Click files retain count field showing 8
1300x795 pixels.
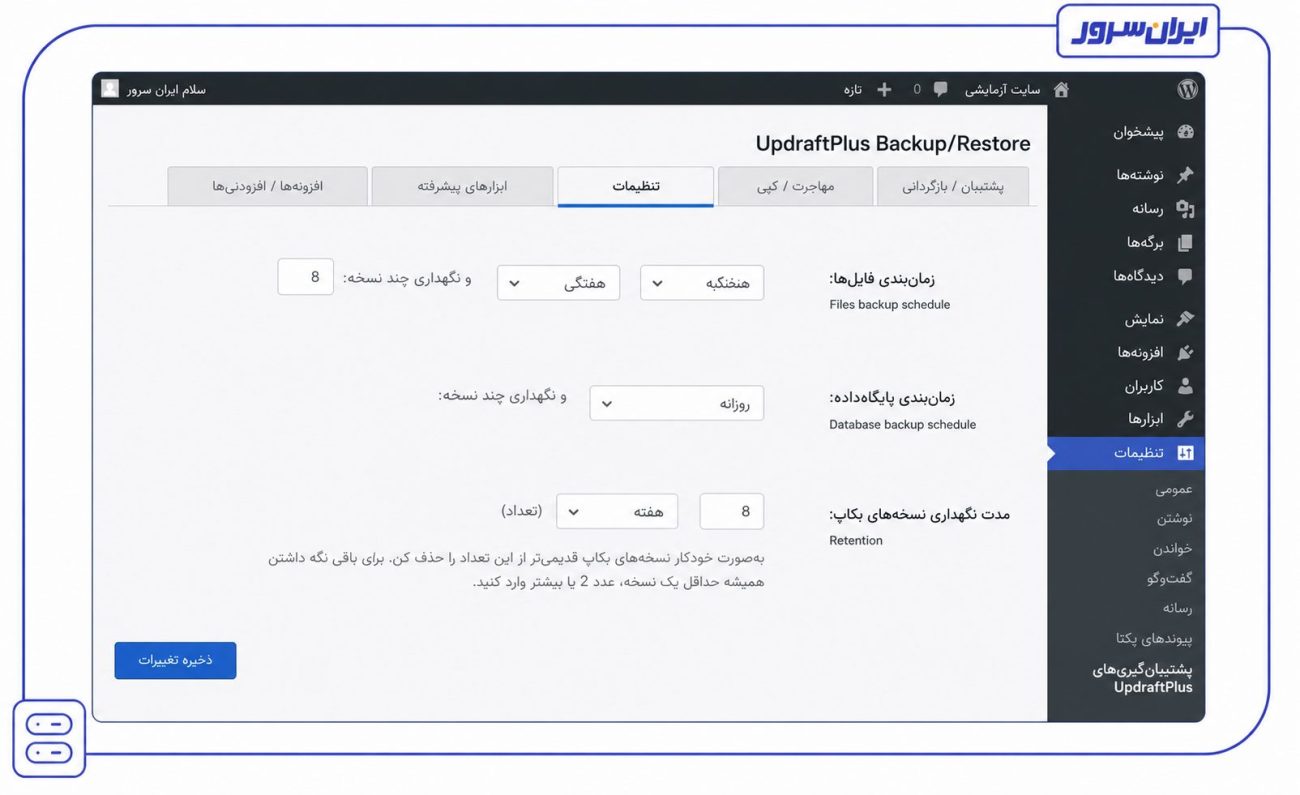(x=305, y=277)
